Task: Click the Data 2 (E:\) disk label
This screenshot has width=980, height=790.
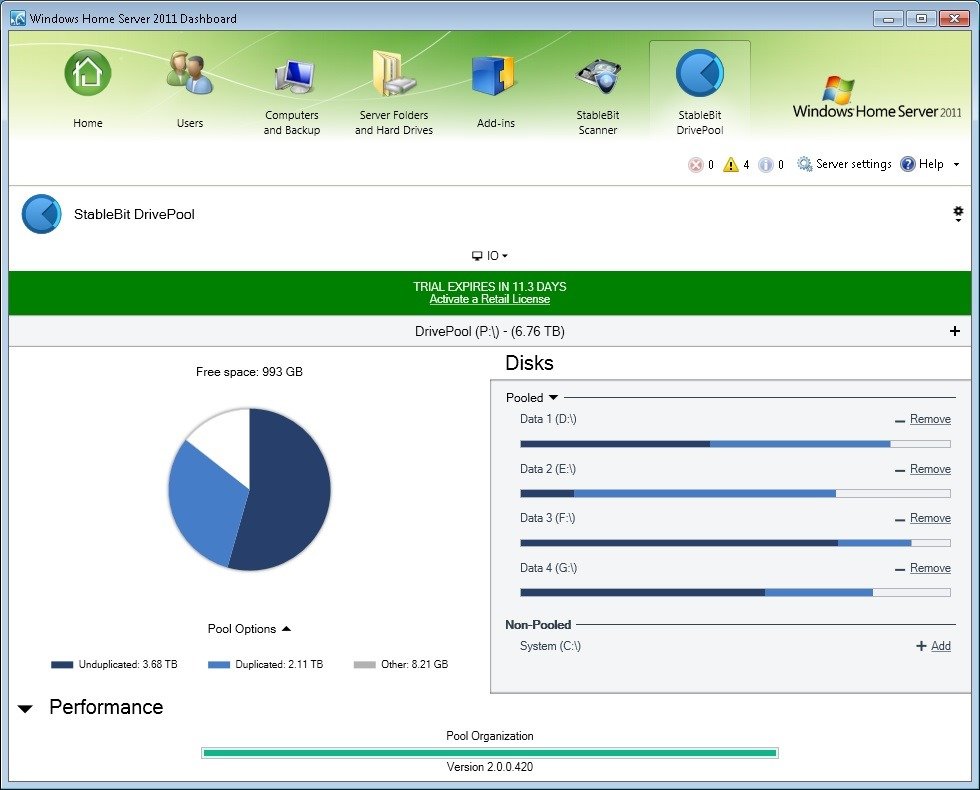Action: point(548,469)
